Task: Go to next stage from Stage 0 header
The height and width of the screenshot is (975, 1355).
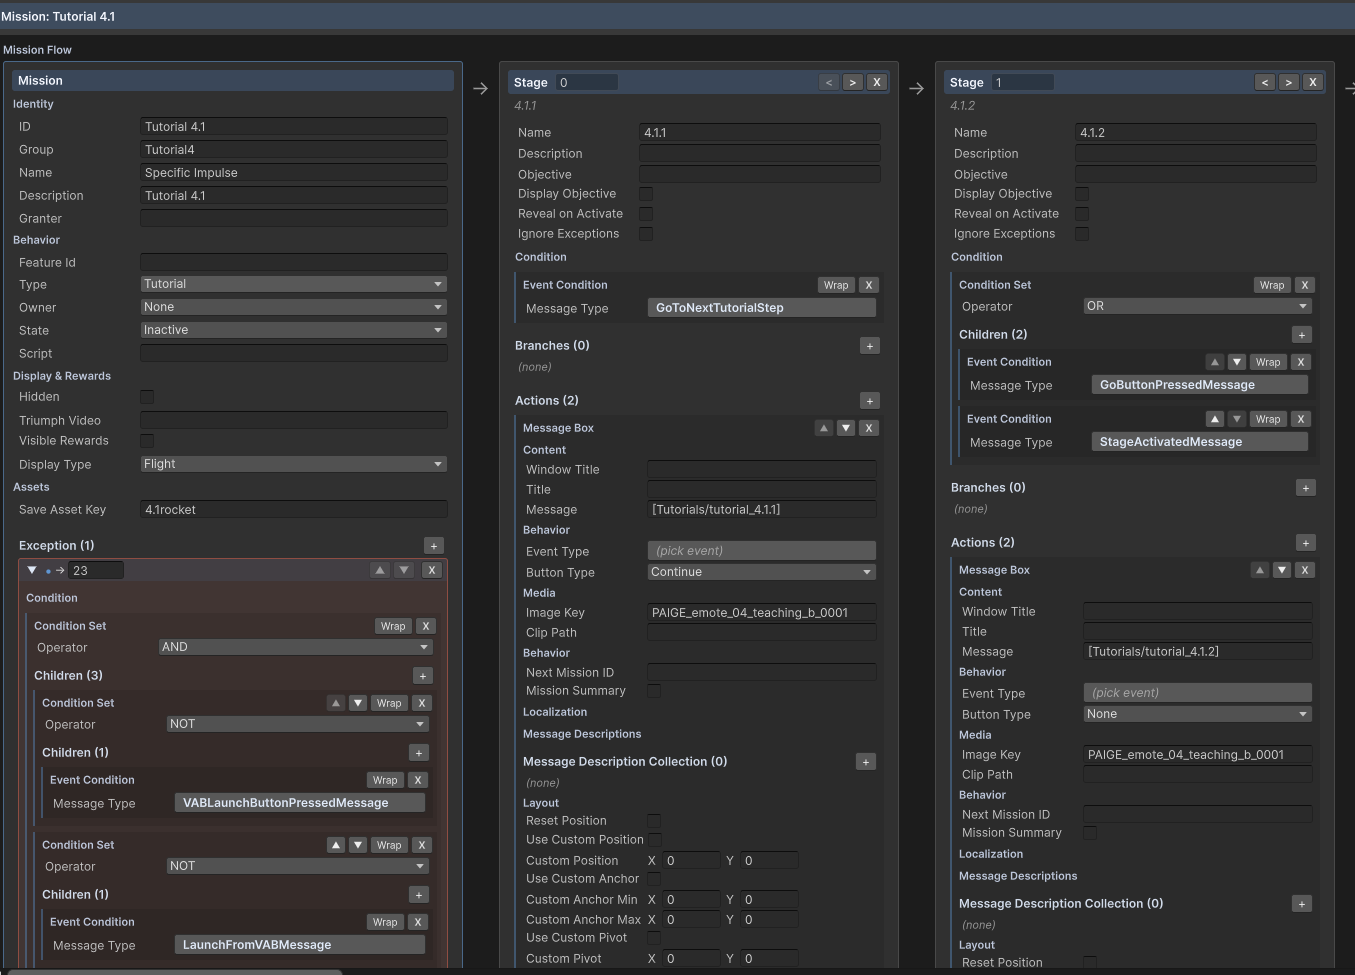Action: pos(853,83)
